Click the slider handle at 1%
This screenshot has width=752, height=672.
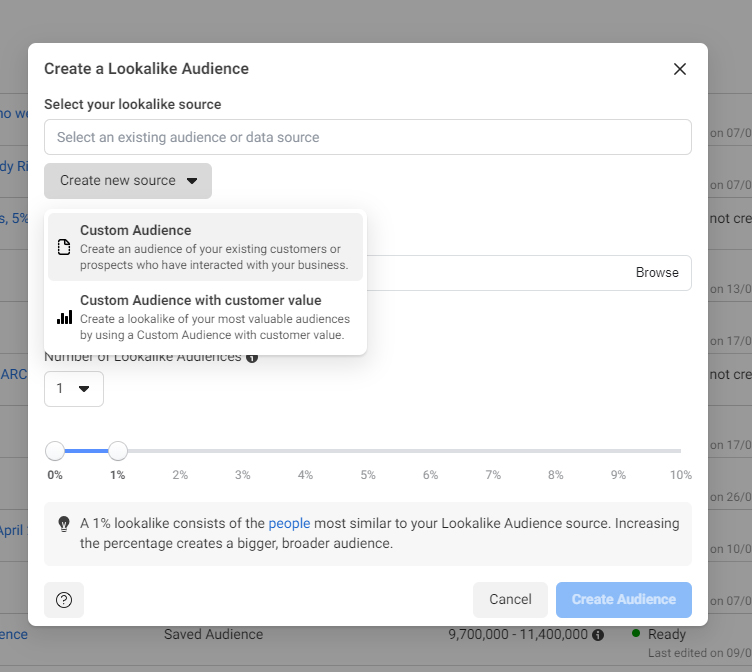pyautogui.click(x=118, y=451)
